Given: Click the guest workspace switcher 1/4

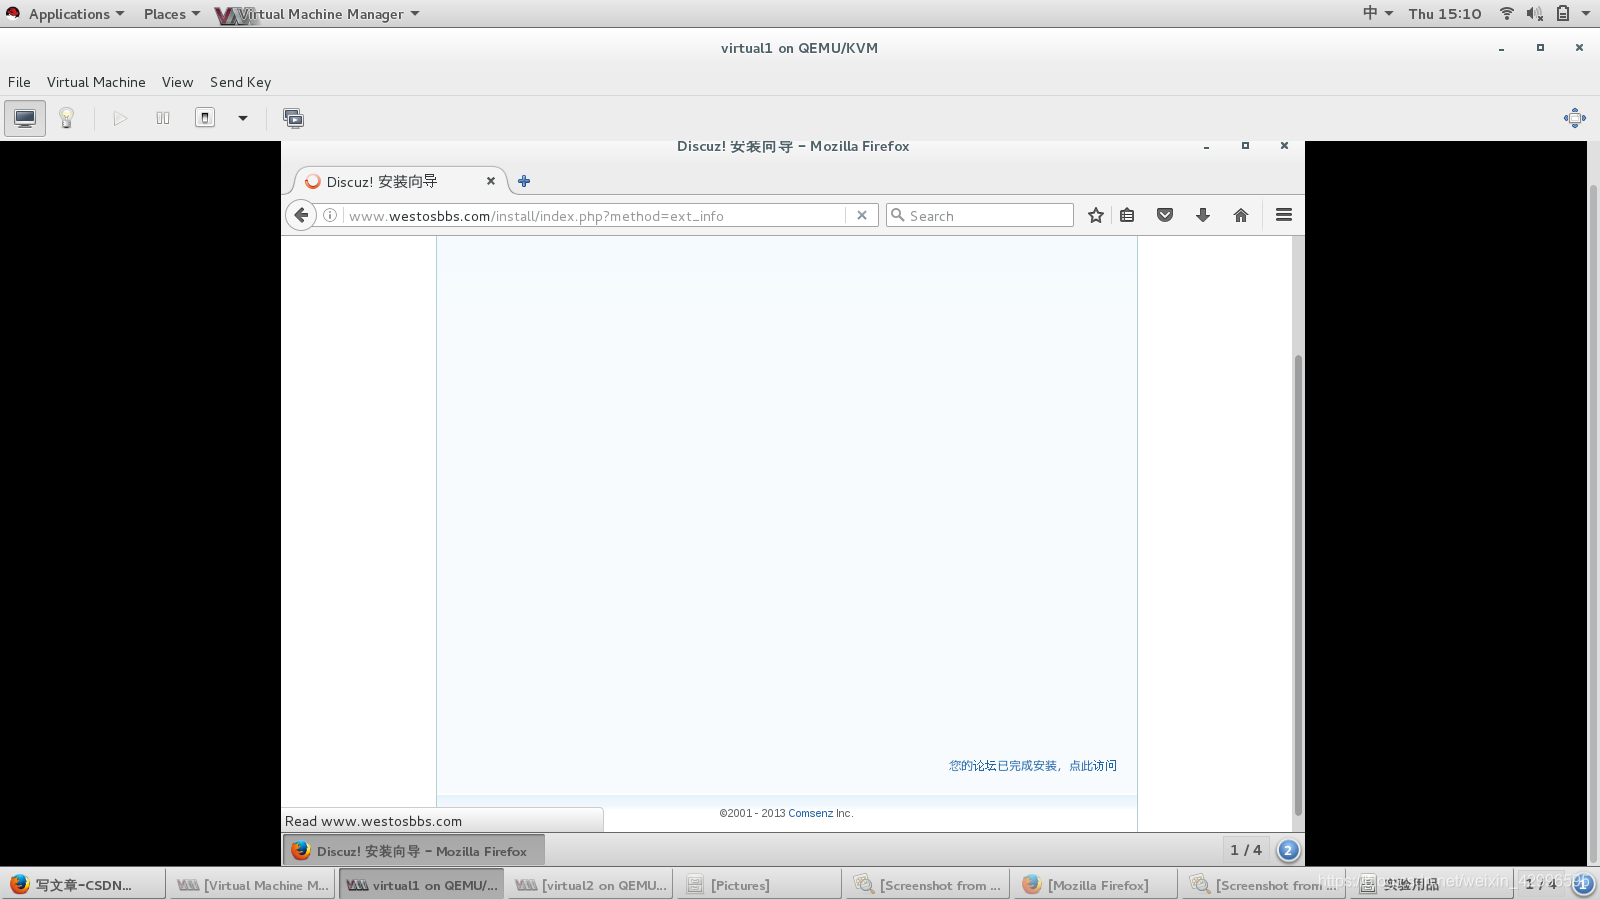Looking at the screenshot, I should tap(1246, 850).
